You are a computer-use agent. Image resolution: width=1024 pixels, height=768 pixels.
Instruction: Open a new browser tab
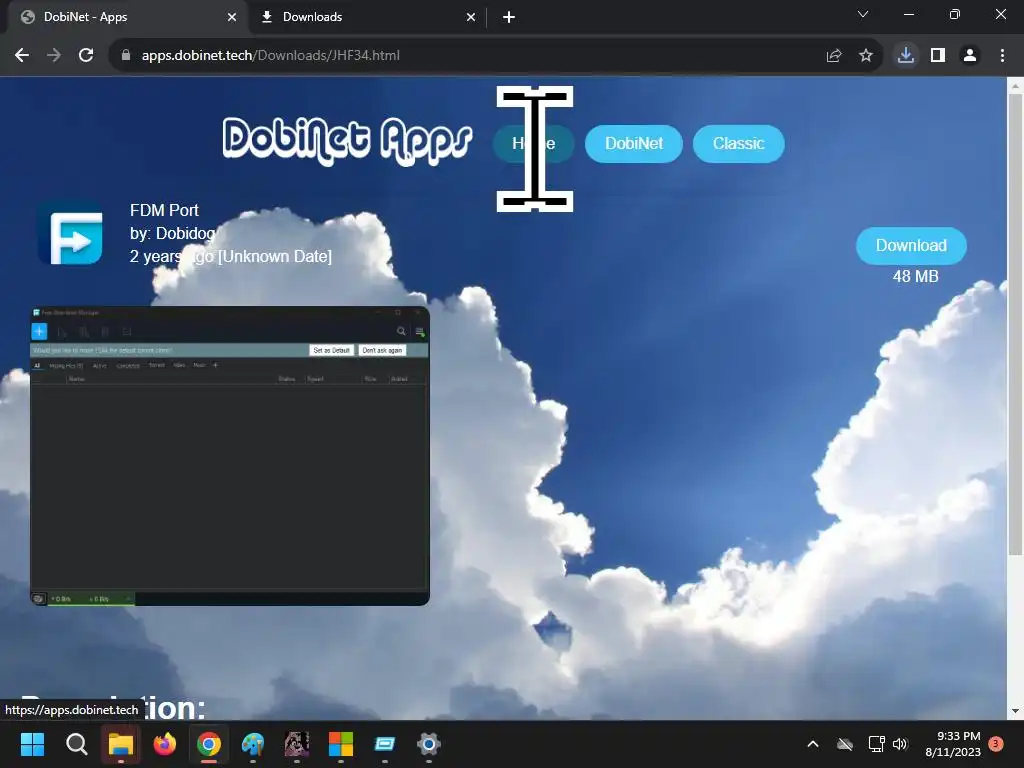coord(509,17)
